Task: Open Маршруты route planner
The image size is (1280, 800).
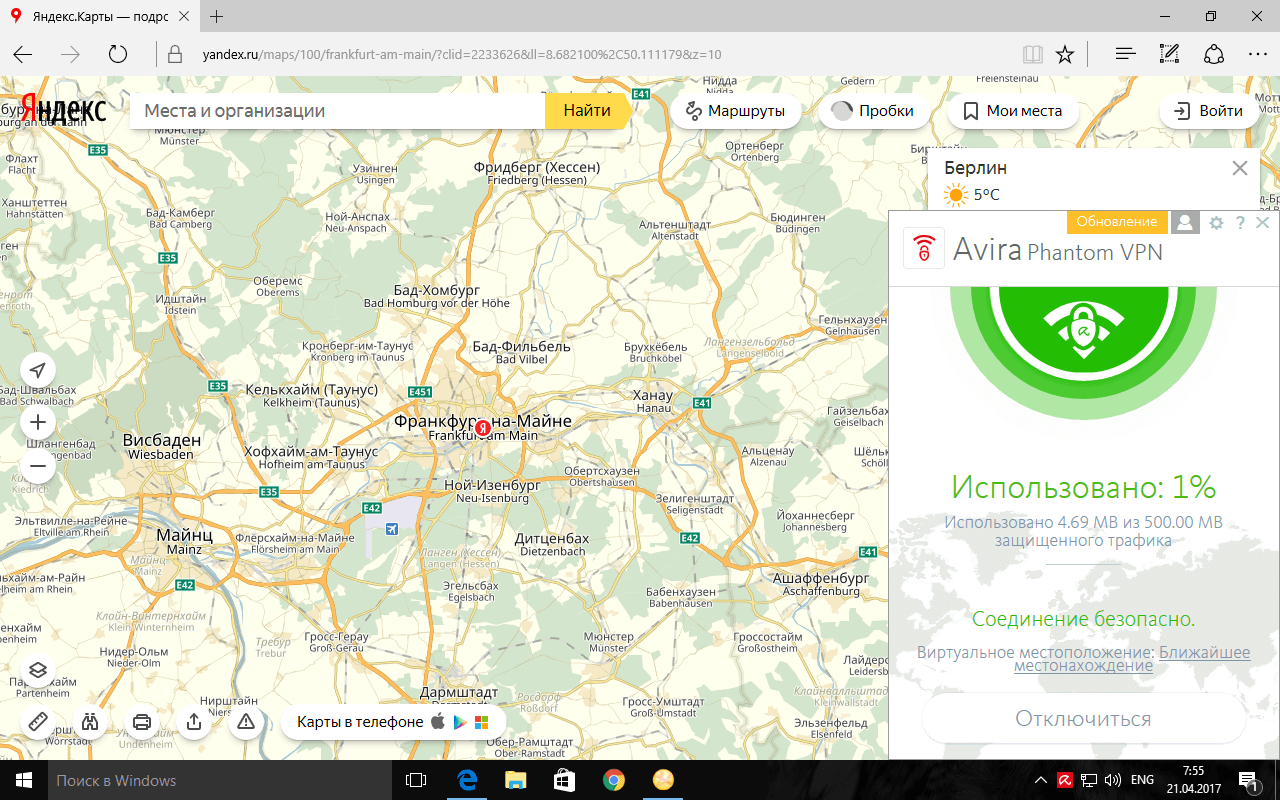Action: 735,111
